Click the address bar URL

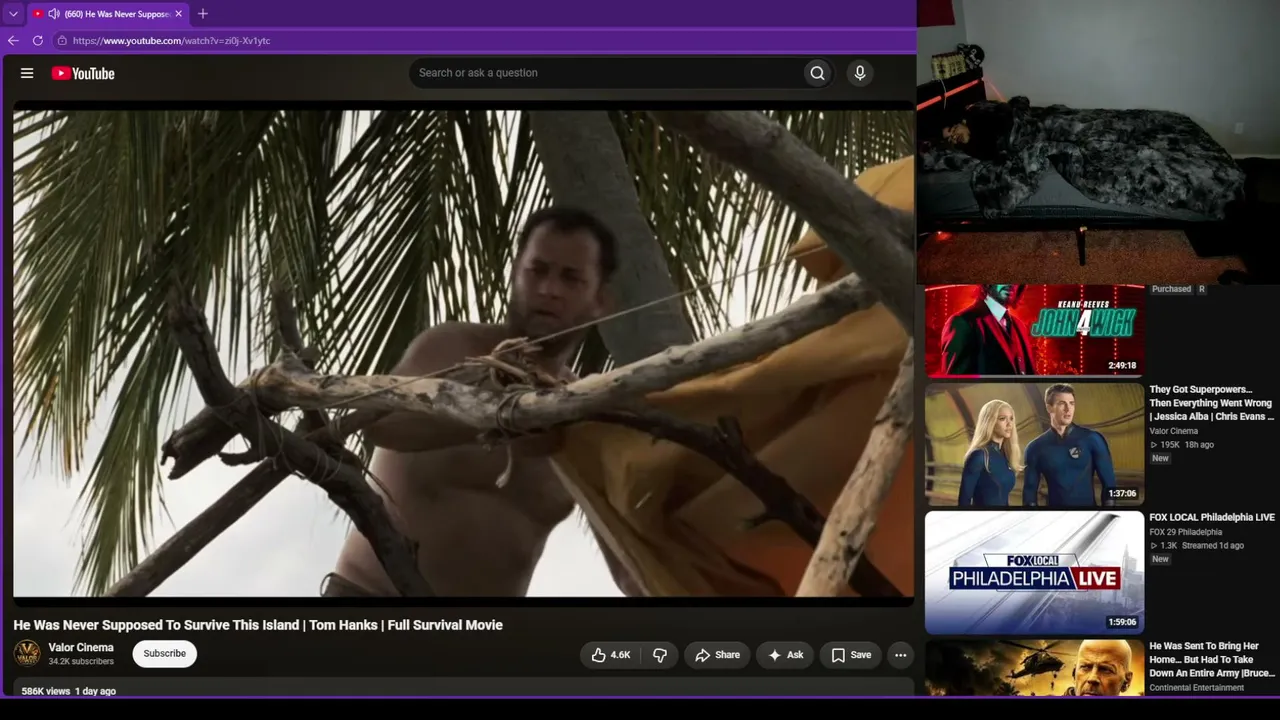[171, 41]
